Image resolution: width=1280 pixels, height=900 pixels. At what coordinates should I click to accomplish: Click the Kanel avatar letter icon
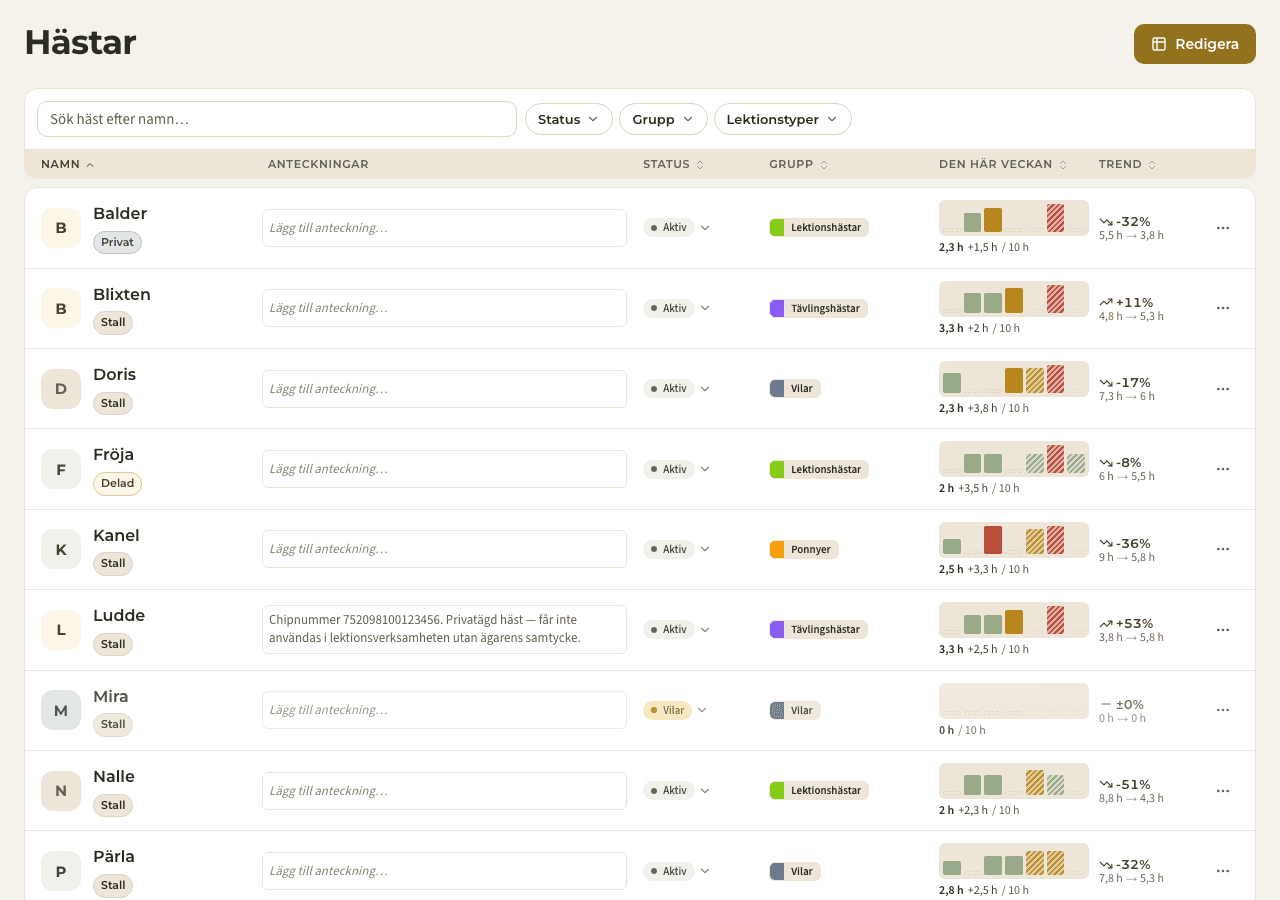click(61, 549)
